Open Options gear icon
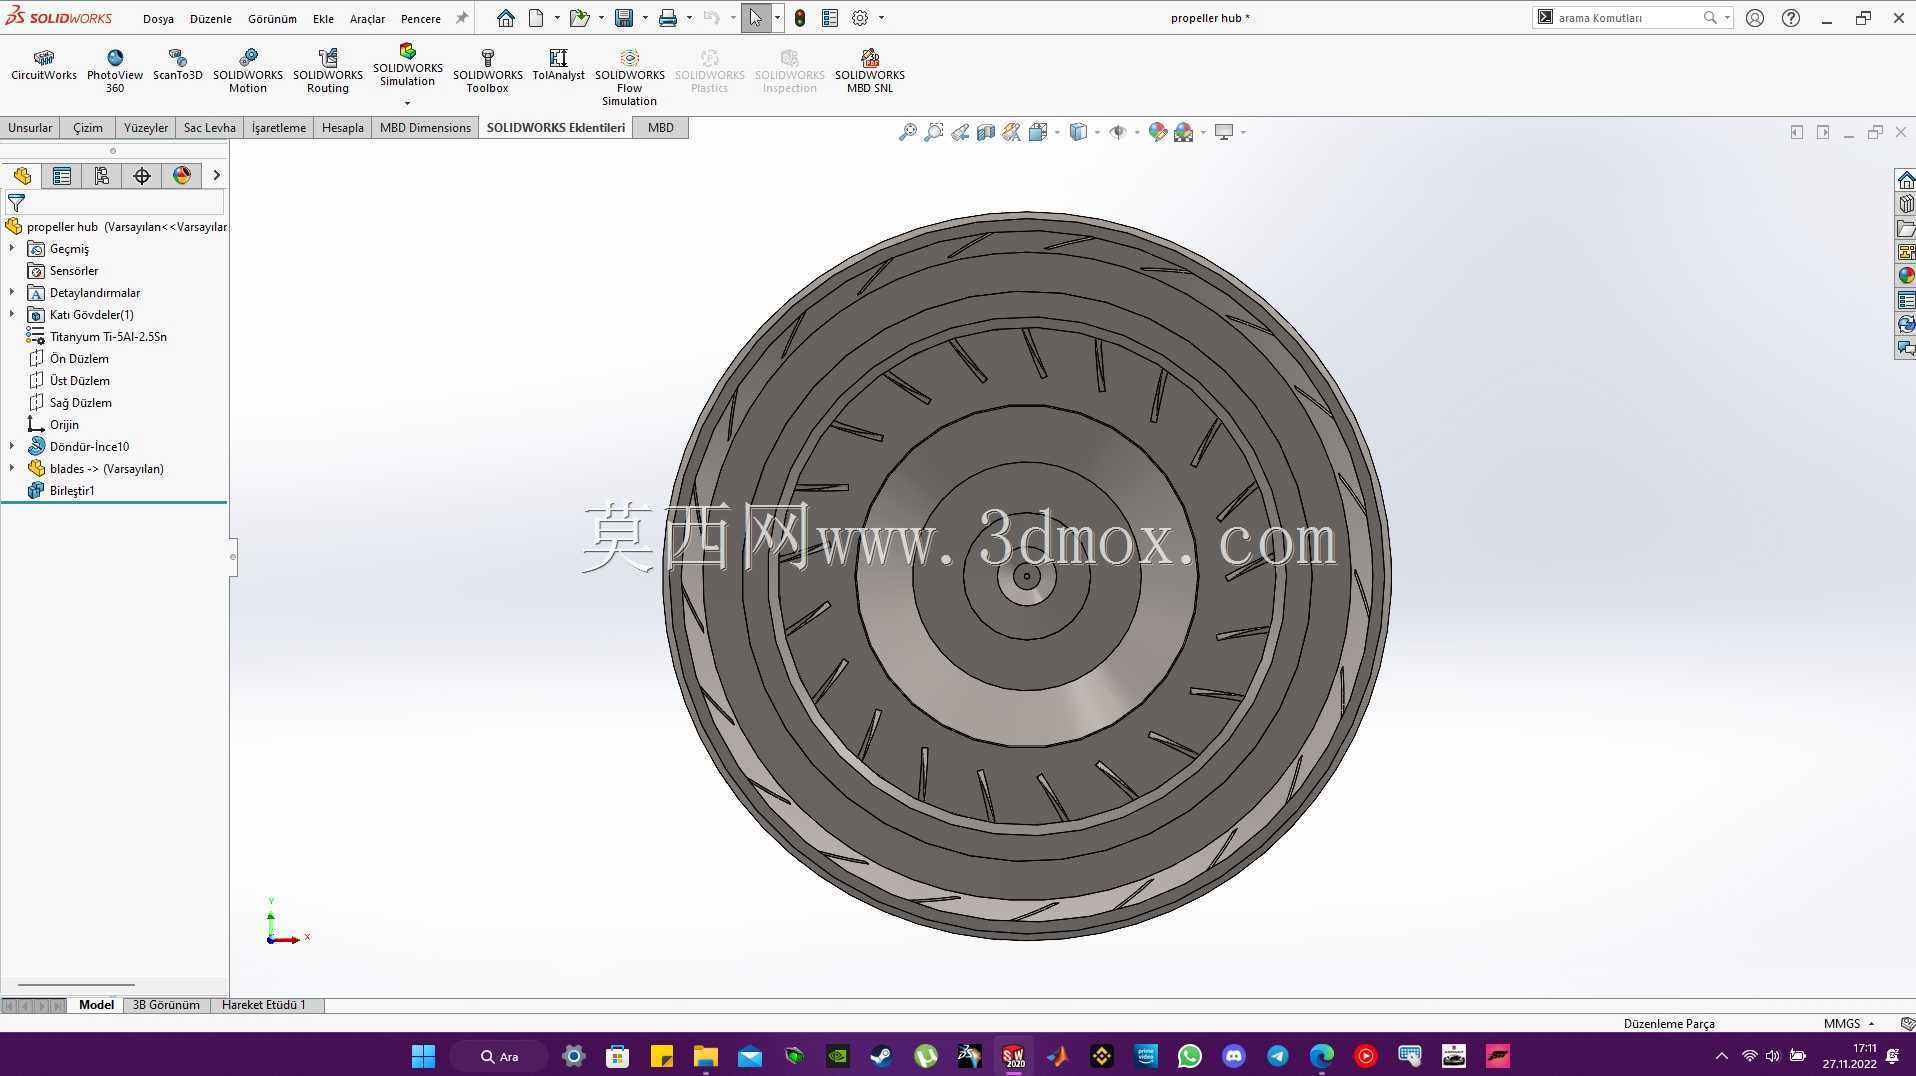Screen dimensions: 1916x1076 860,18
